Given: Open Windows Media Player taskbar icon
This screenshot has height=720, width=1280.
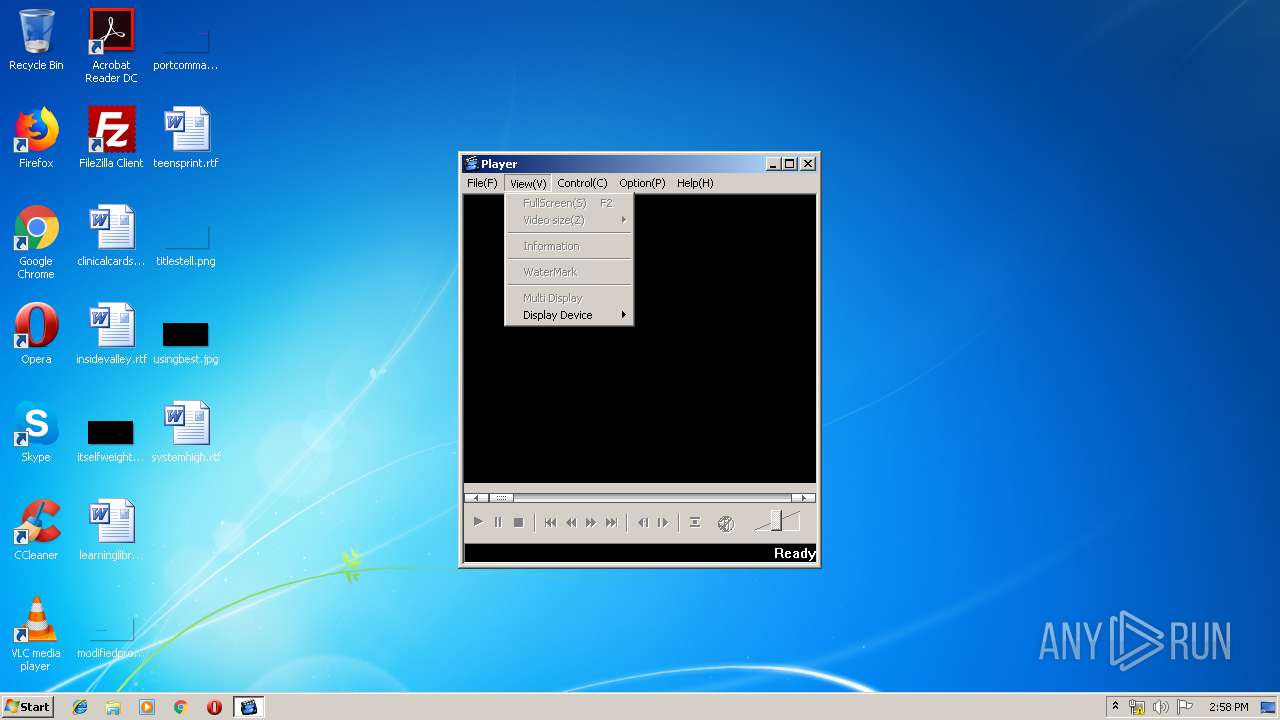Looking at the screenshot, I should [x=147, y=707].
